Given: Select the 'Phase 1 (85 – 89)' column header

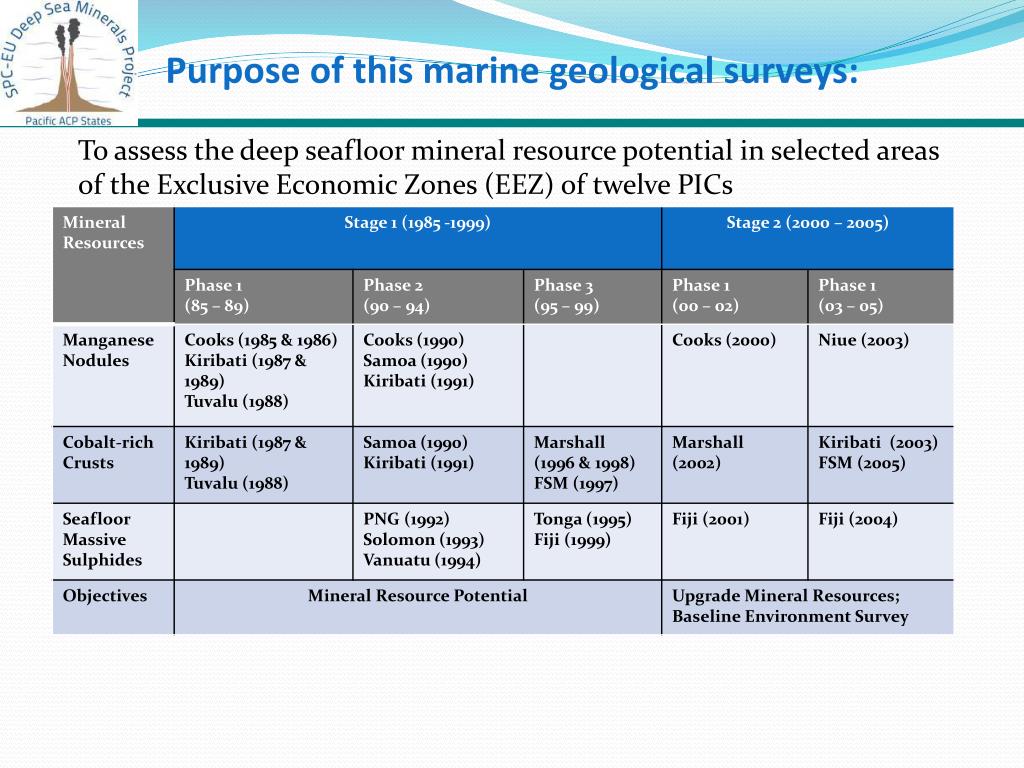Looking at the screenshot, I should tap(263, 296).
